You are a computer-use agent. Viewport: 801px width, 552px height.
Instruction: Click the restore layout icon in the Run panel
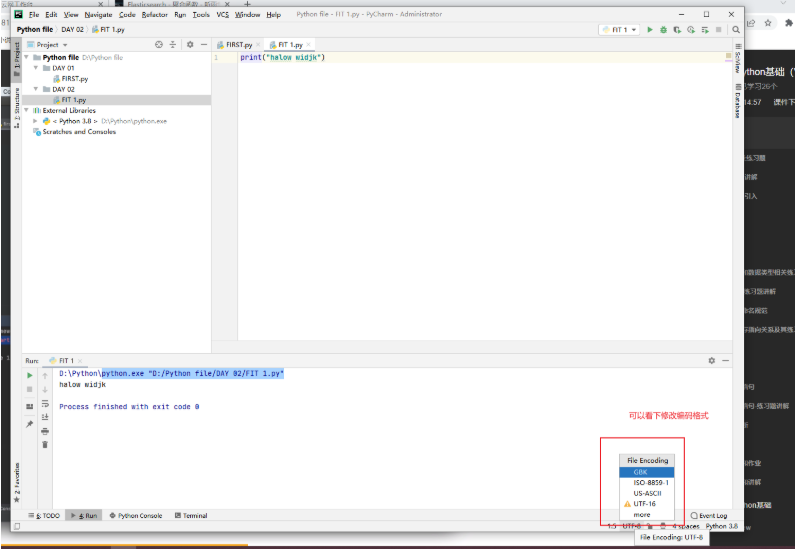[30, 406]
